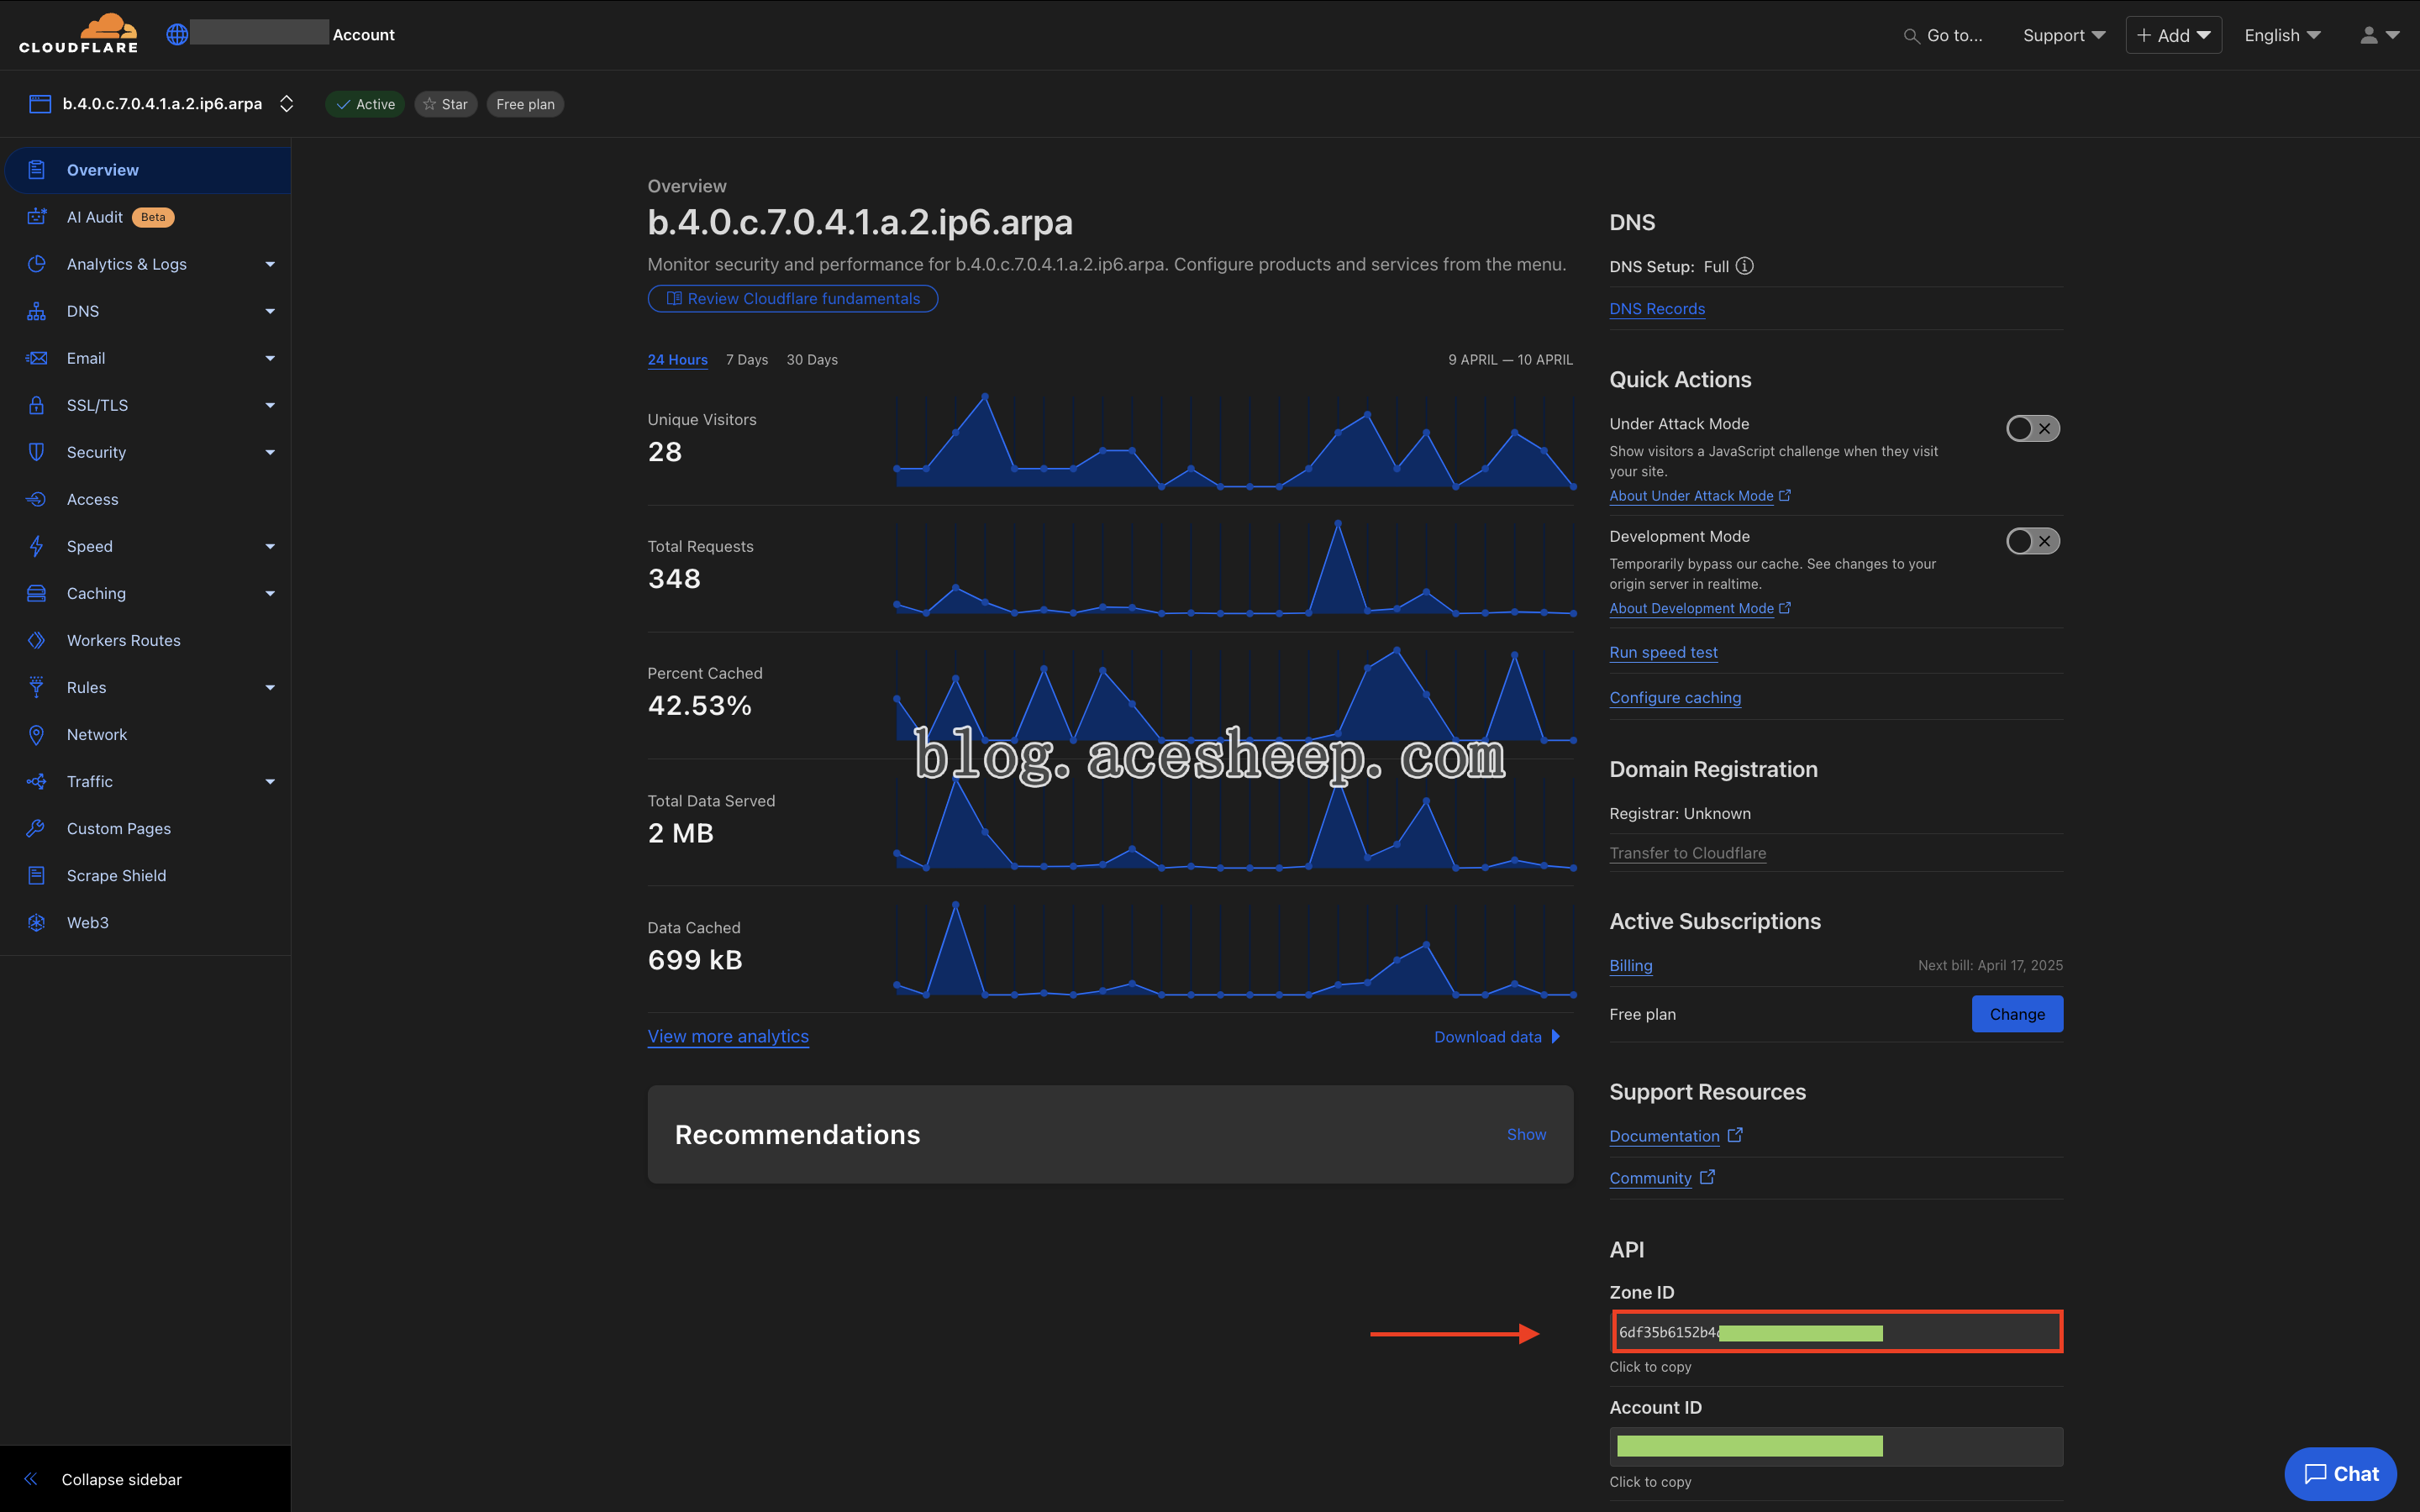Click the Speed lightning icon
The width and height of the screenshot is (2420, 1512).
click(36, 546)
